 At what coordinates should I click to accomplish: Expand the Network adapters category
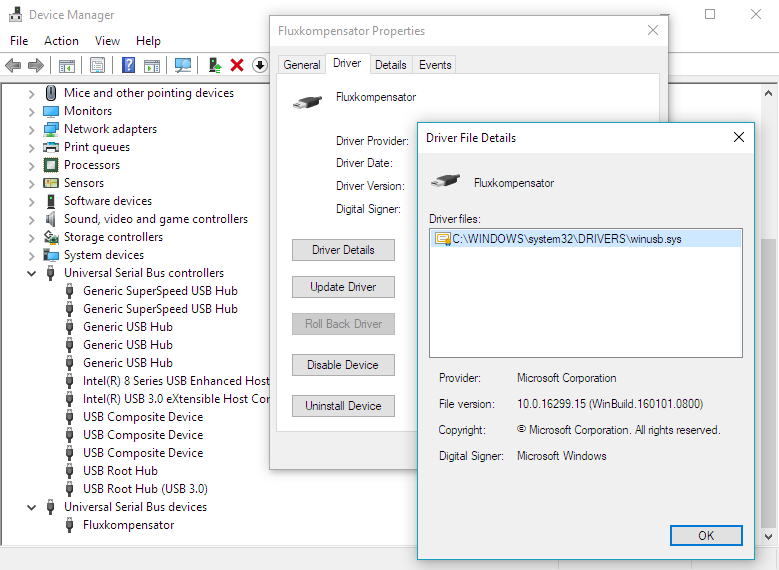31,130
